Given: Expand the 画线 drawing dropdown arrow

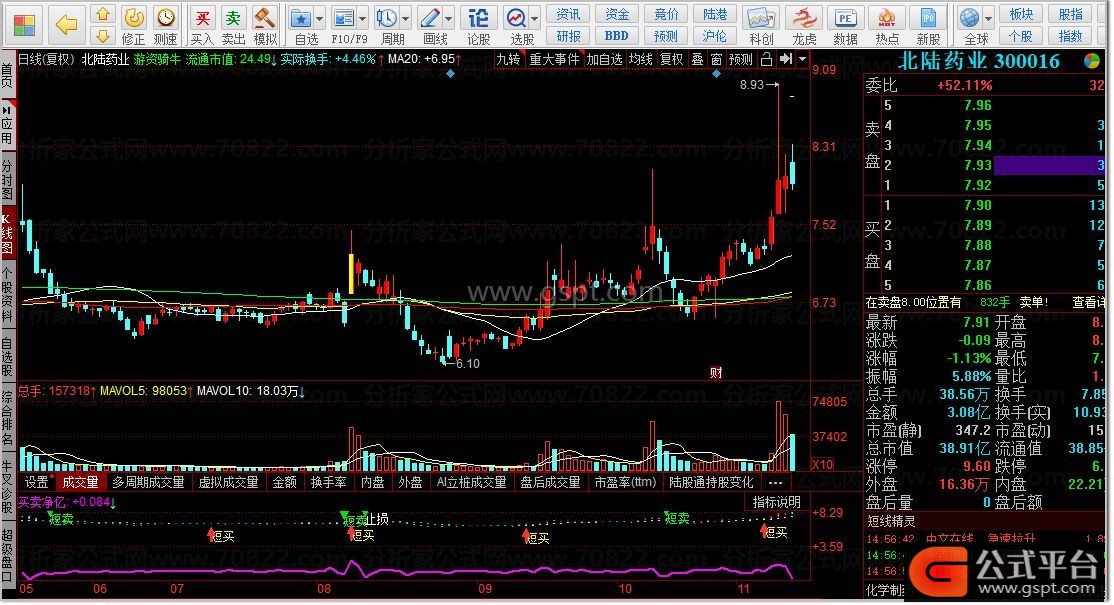Looking at the screenshot, I should click(x=449, y=18).
